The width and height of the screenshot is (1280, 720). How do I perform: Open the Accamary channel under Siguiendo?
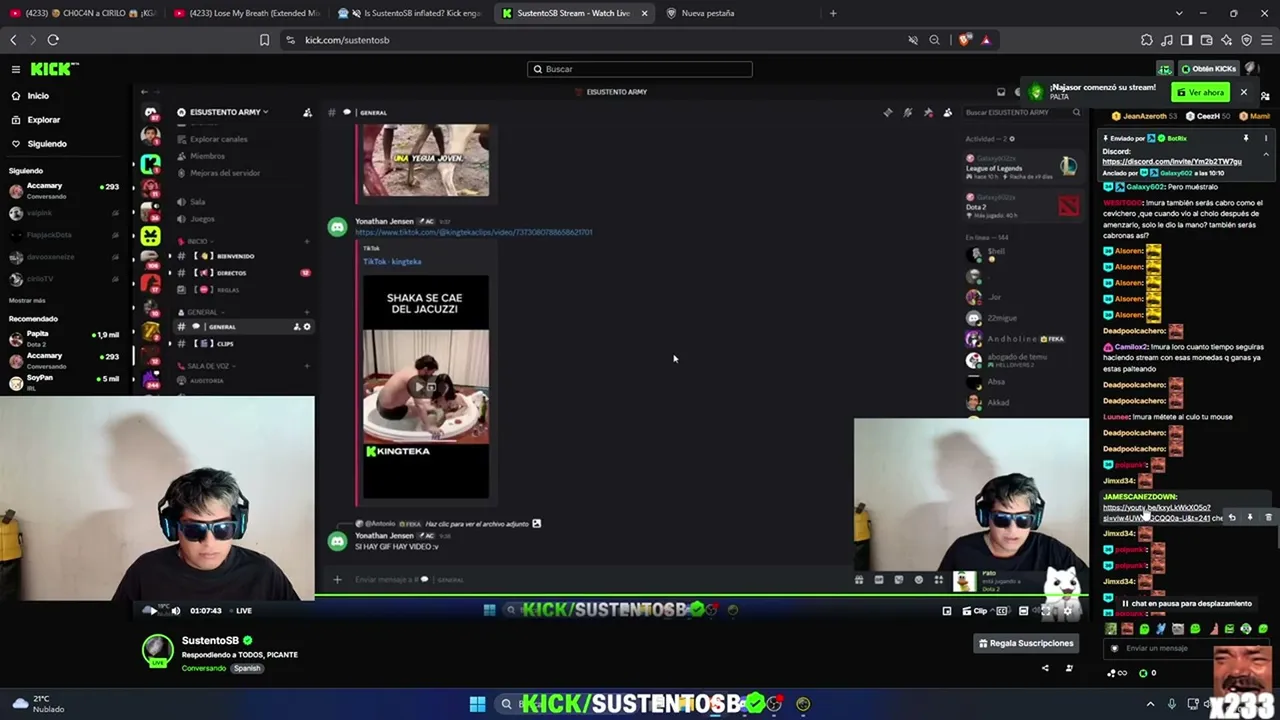click(x=64, y=190)
